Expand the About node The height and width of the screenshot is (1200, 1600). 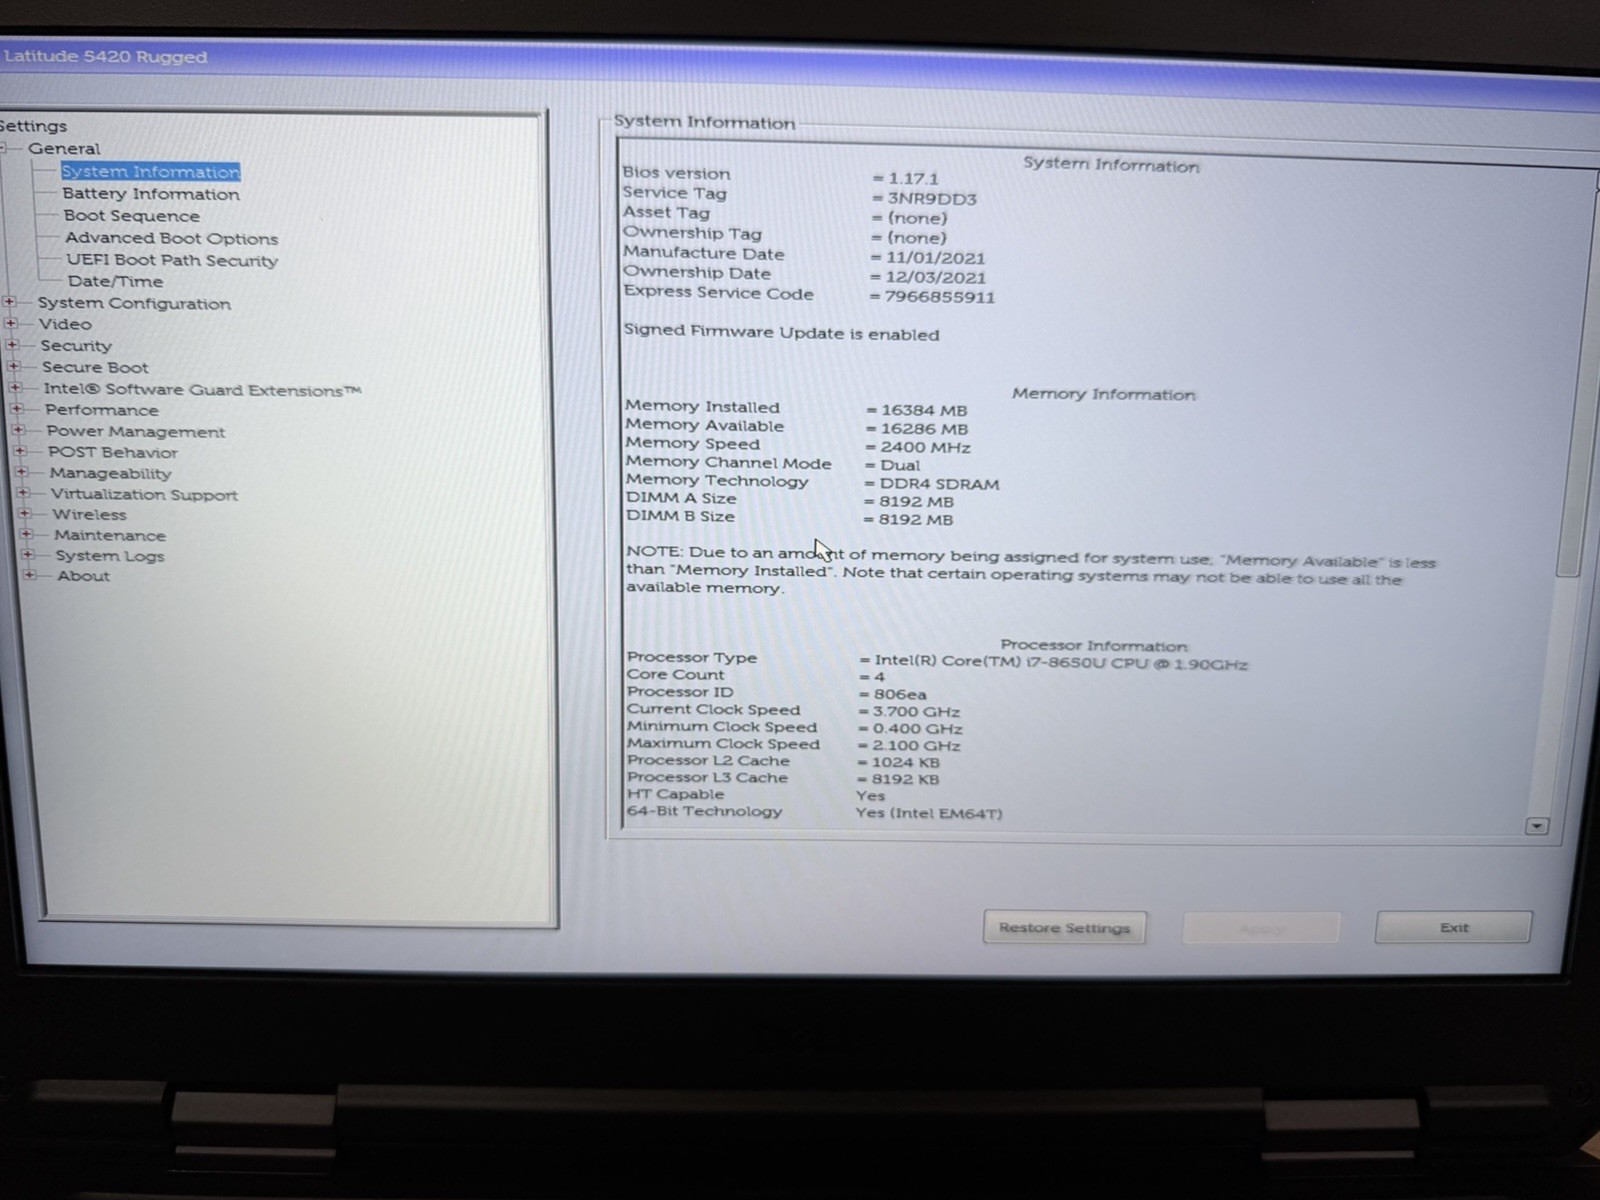(30, 575)
